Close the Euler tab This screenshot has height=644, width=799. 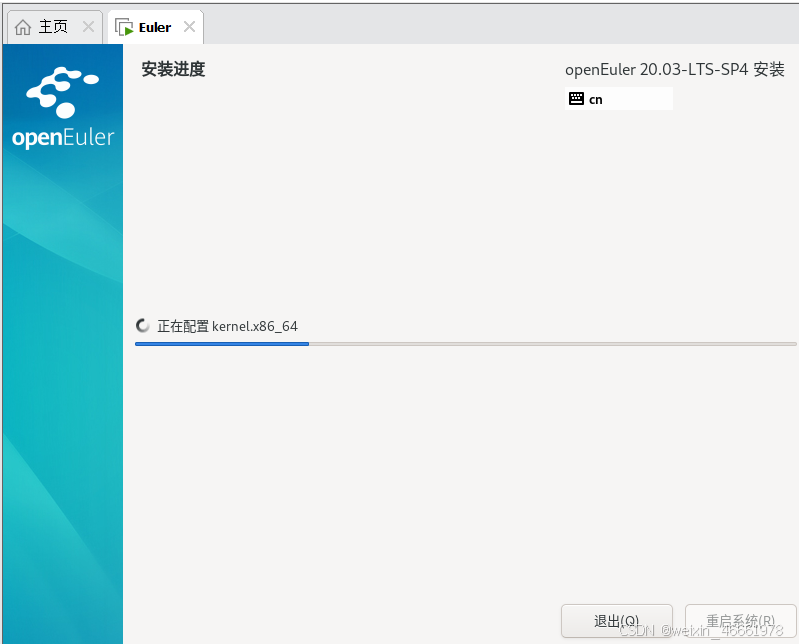click(x=189, y=26)
